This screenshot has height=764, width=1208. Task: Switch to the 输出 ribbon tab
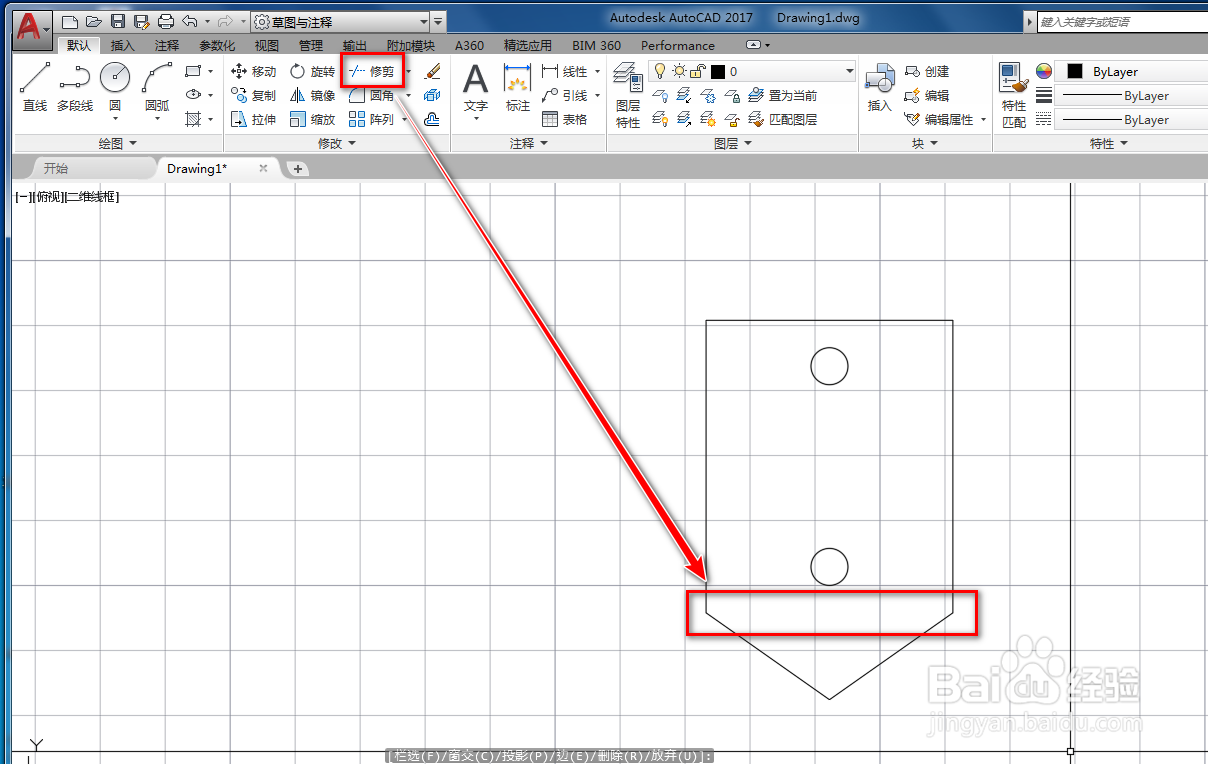tap(354, 45)
